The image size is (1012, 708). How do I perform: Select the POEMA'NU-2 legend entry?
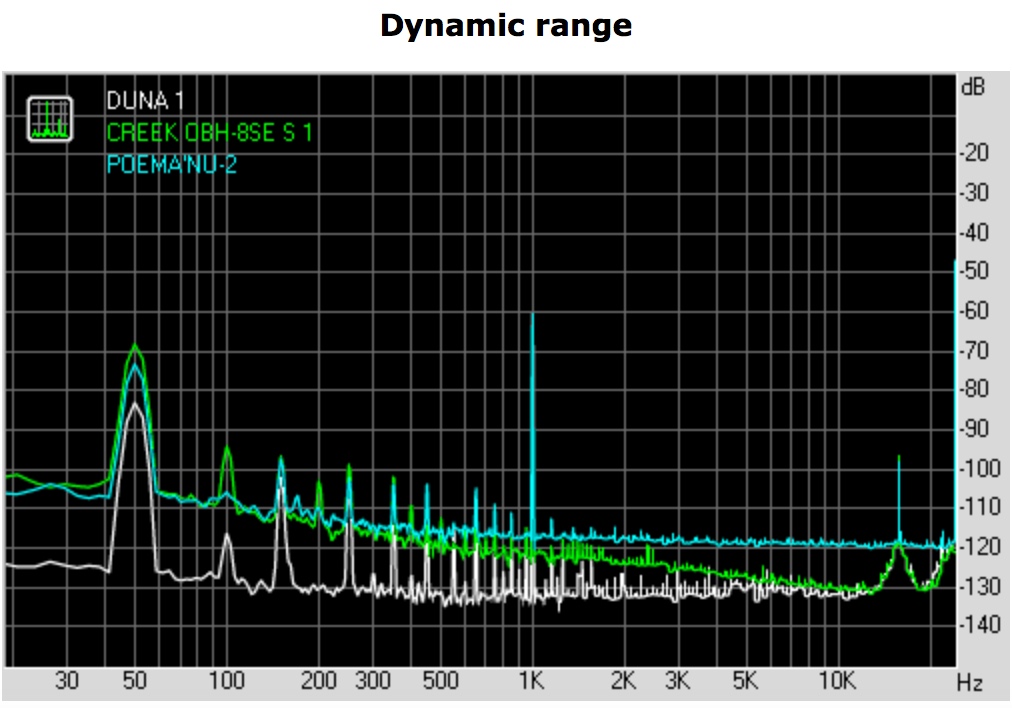[172, 164]
